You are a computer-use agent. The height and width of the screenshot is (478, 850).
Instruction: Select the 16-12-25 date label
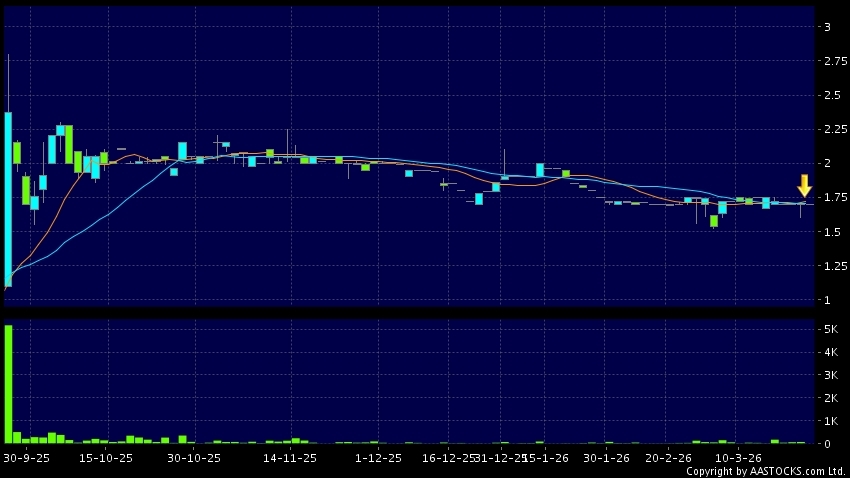(447, 457)
